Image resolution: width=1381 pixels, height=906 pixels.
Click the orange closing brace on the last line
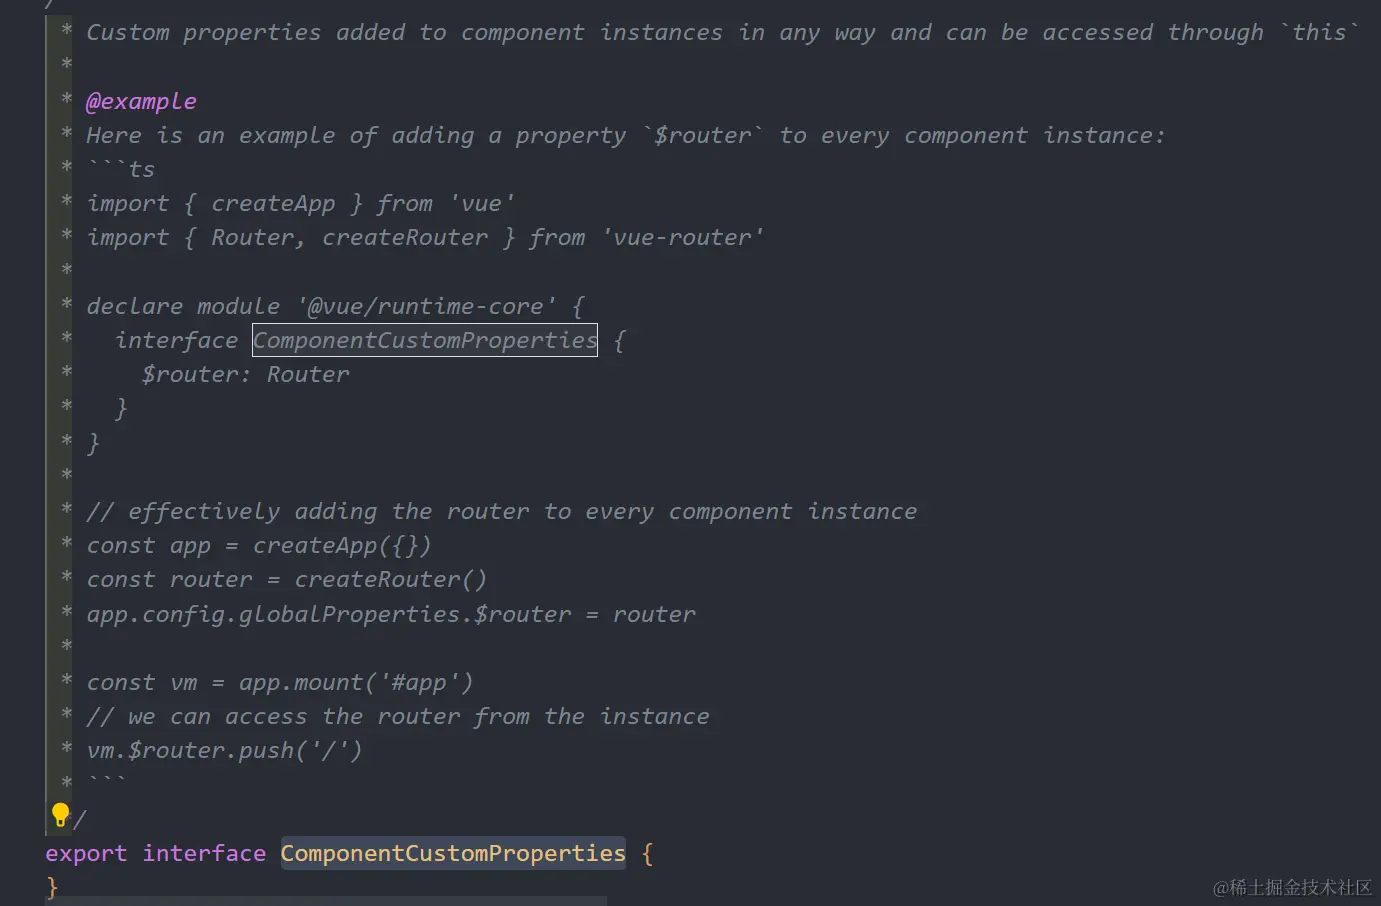point(52,887)
